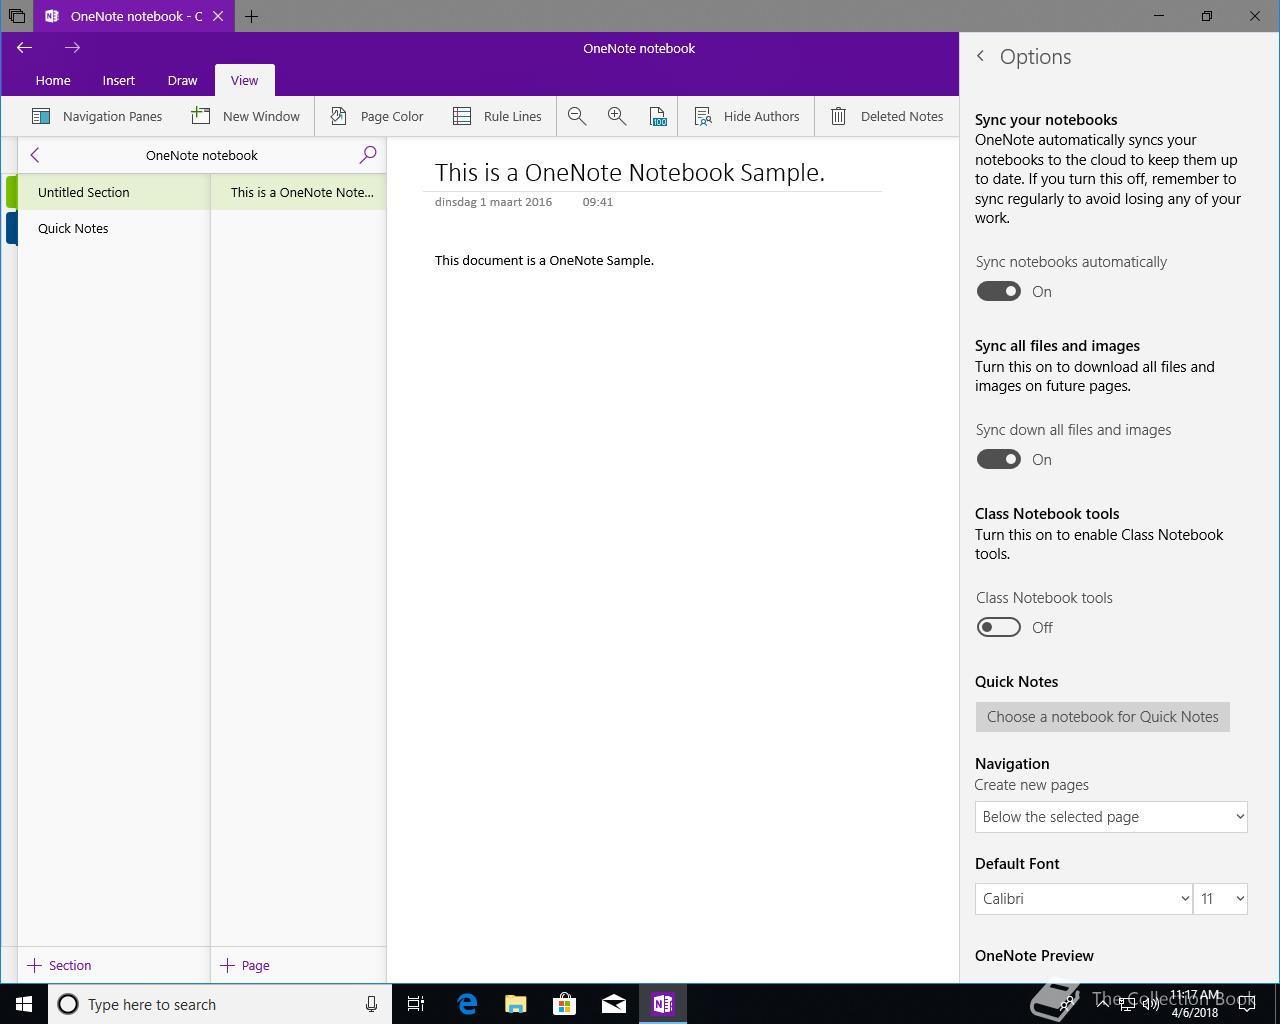Switch to the Insert tab

click(x=118, y=80)
